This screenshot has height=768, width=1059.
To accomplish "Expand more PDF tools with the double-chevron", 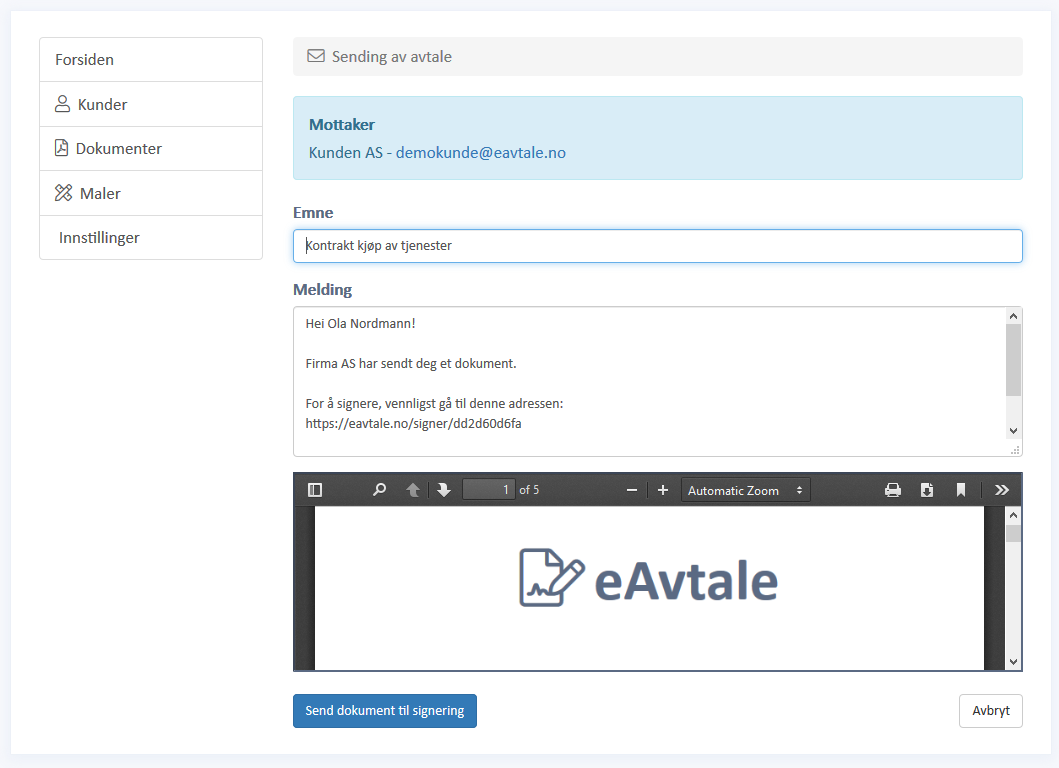I will point(1001,489).
